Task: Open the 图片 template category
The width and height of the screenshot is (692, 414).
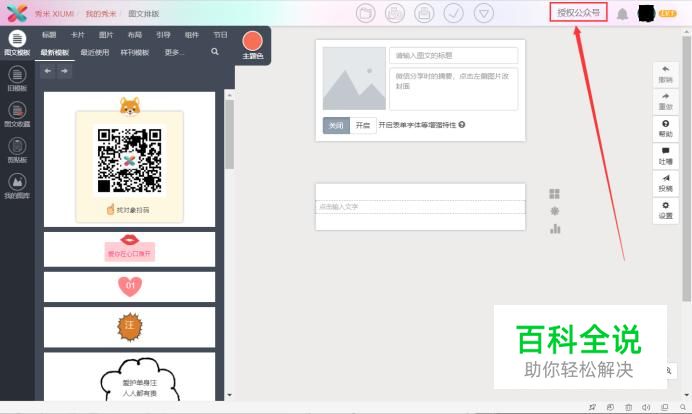Action: [106, 35]
